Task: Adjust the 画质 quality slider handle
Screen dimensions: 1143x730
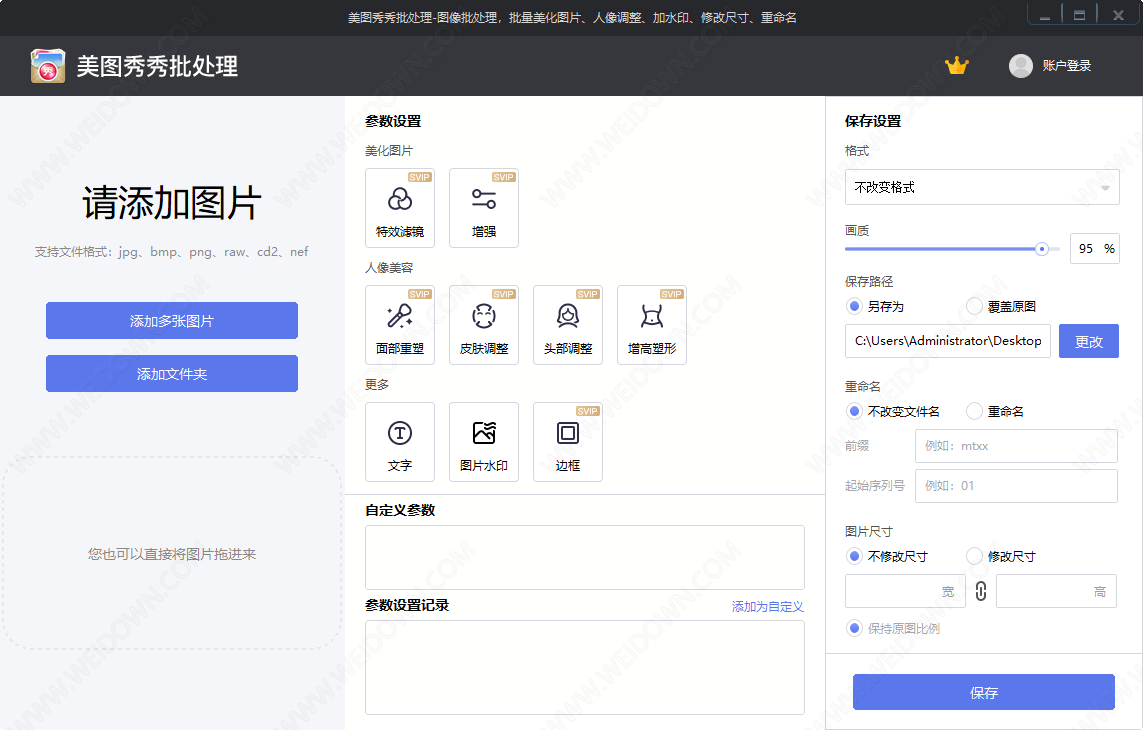Action: tap(1042, 249)
